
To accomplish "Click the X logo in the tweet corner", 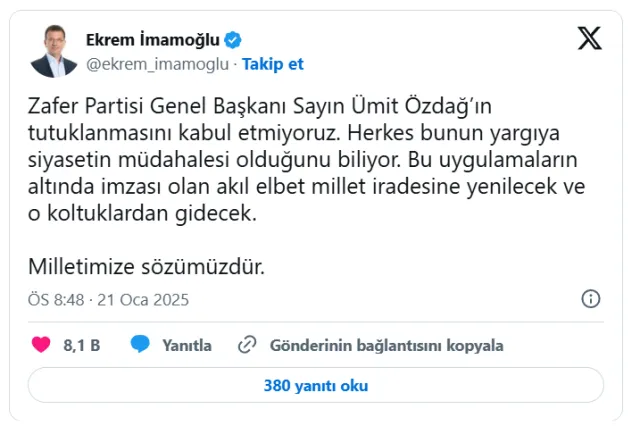I will click(589, 38).
